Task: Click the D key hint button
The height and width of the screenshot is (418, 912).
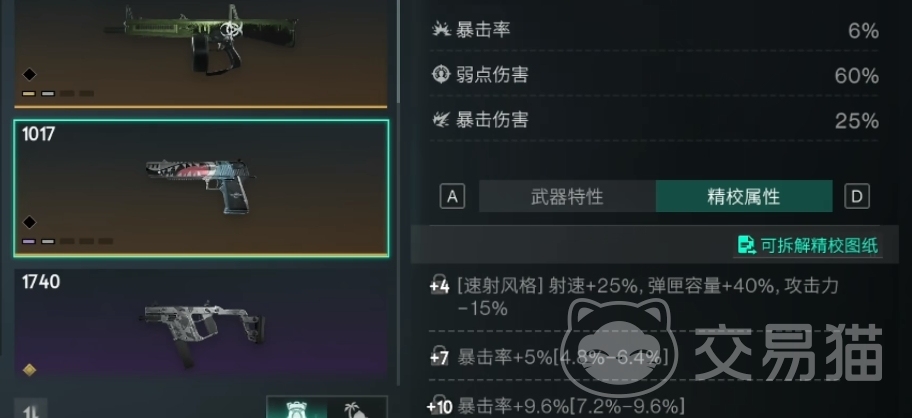Action: [857, 197]
